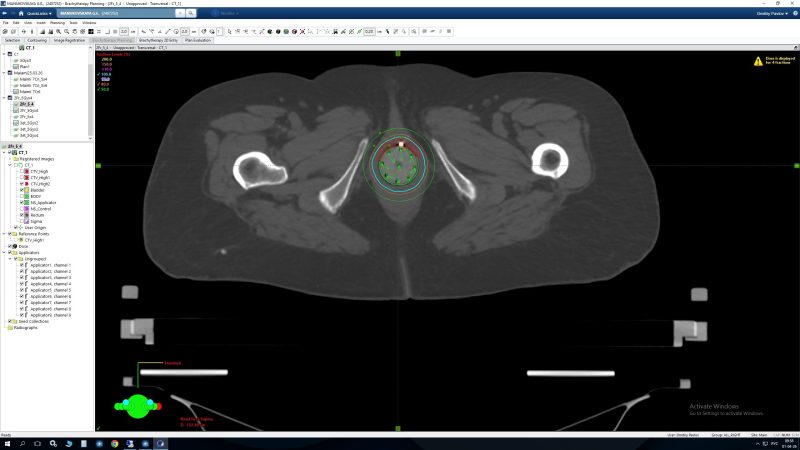Click the Windows Start button
The image size is (800, 450).
tap(5, 443)
